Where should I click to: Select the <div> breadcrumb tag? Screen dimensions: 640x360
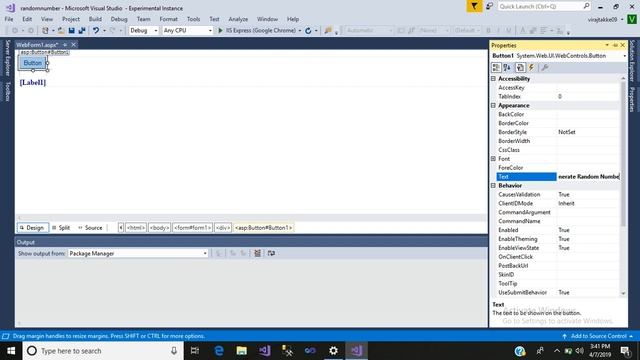223,228
